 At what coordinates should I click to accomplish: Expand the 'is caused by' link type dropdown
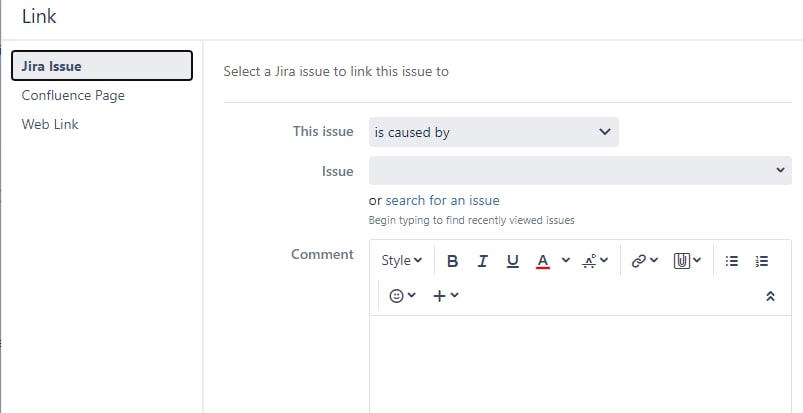coord(494,132)
